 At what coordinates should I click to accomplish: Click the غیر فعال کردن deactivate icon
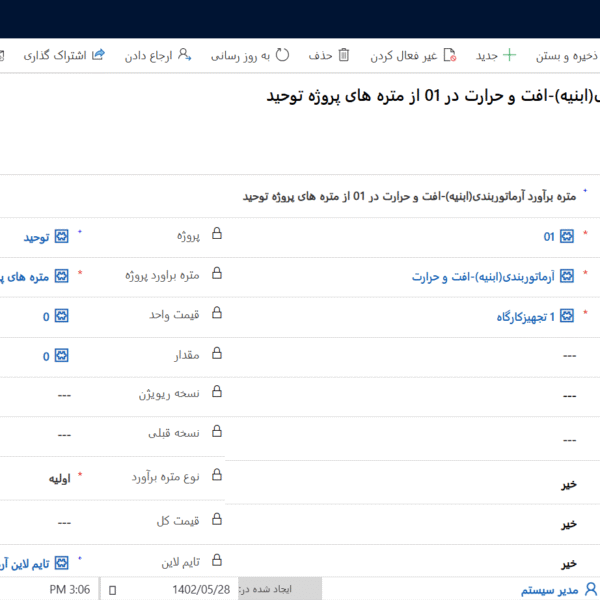click(x=450, y=55)
